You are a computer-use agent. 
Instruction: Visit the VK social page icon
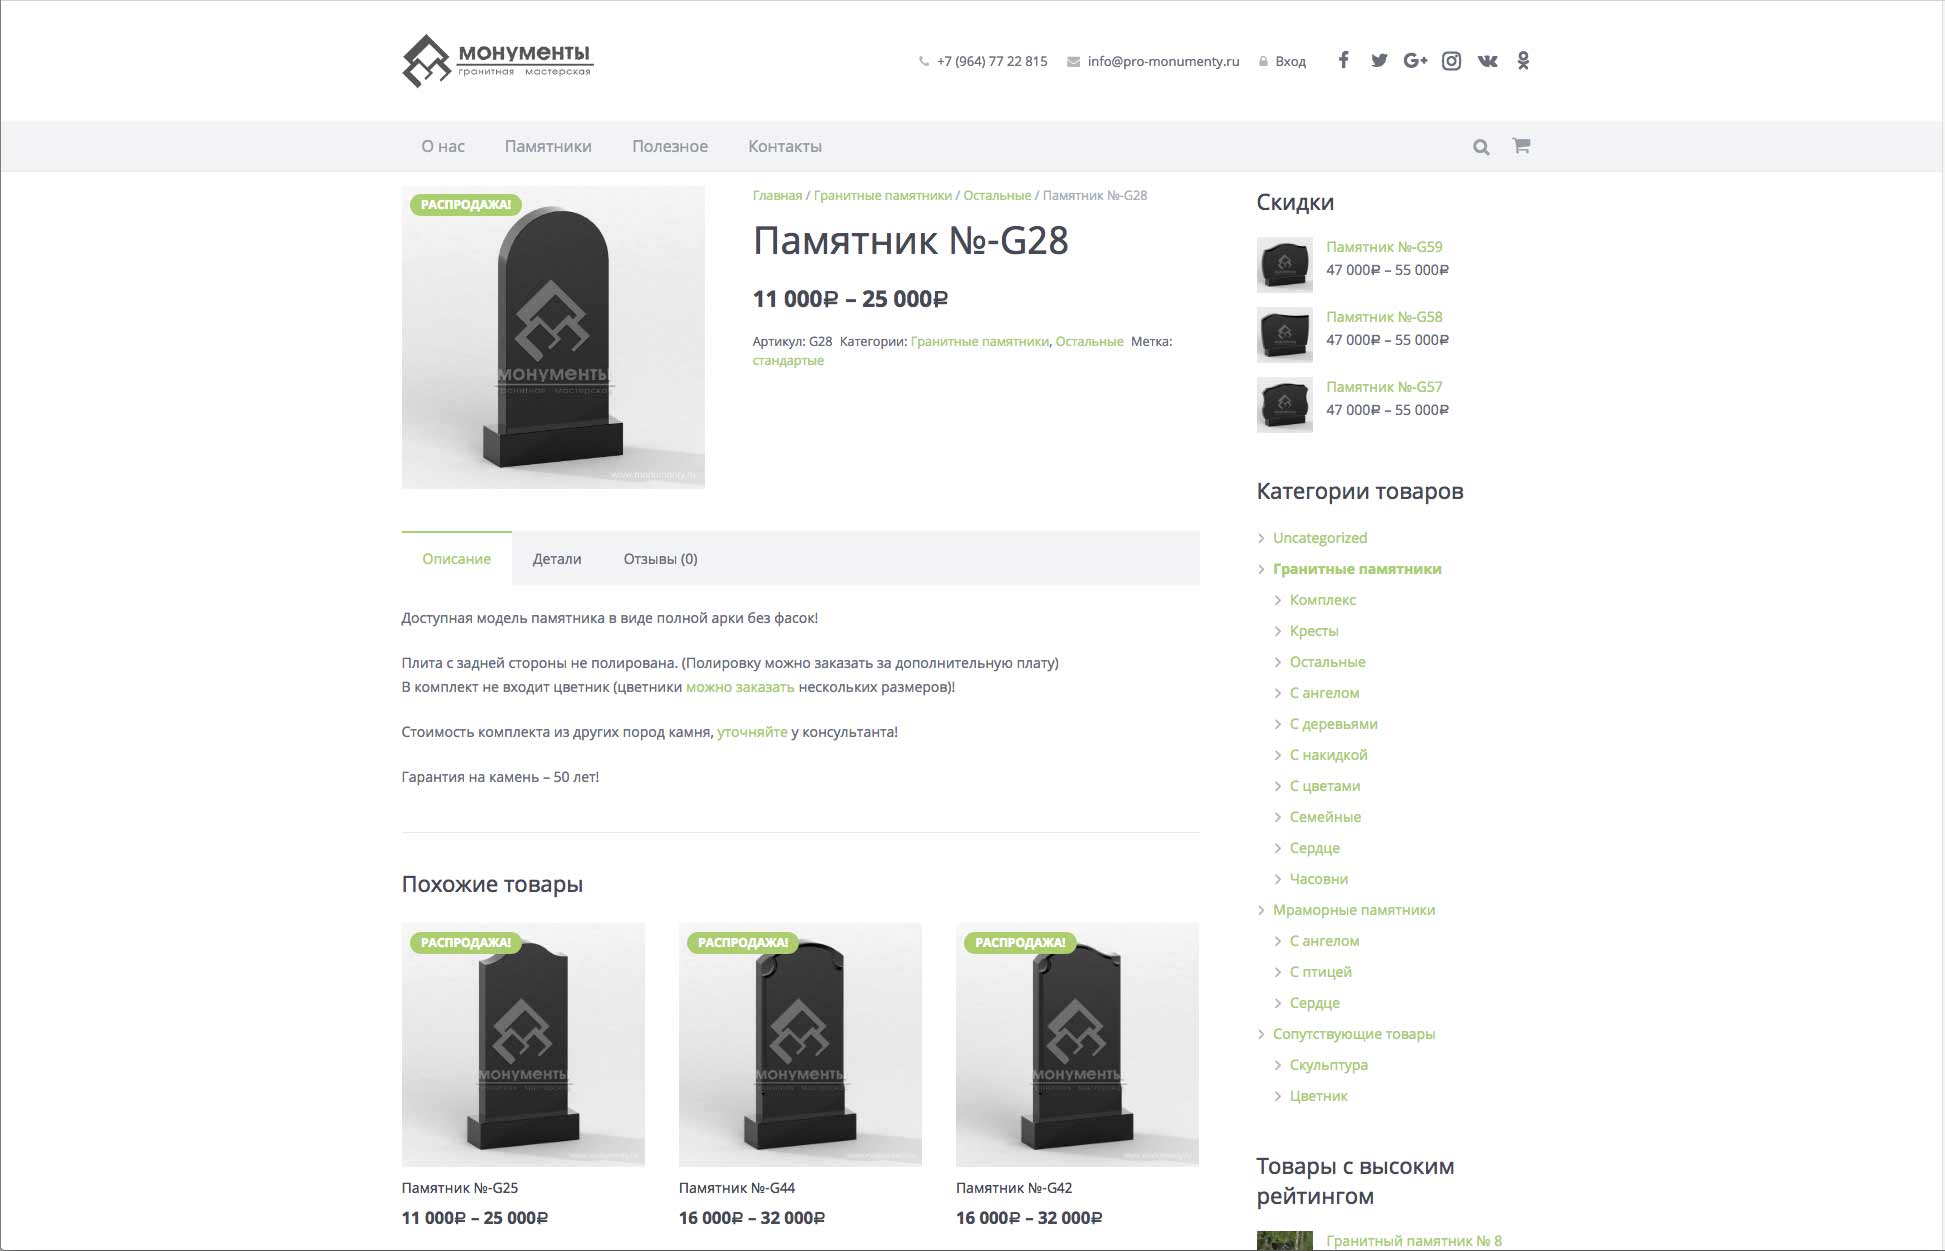(1488, 61)
